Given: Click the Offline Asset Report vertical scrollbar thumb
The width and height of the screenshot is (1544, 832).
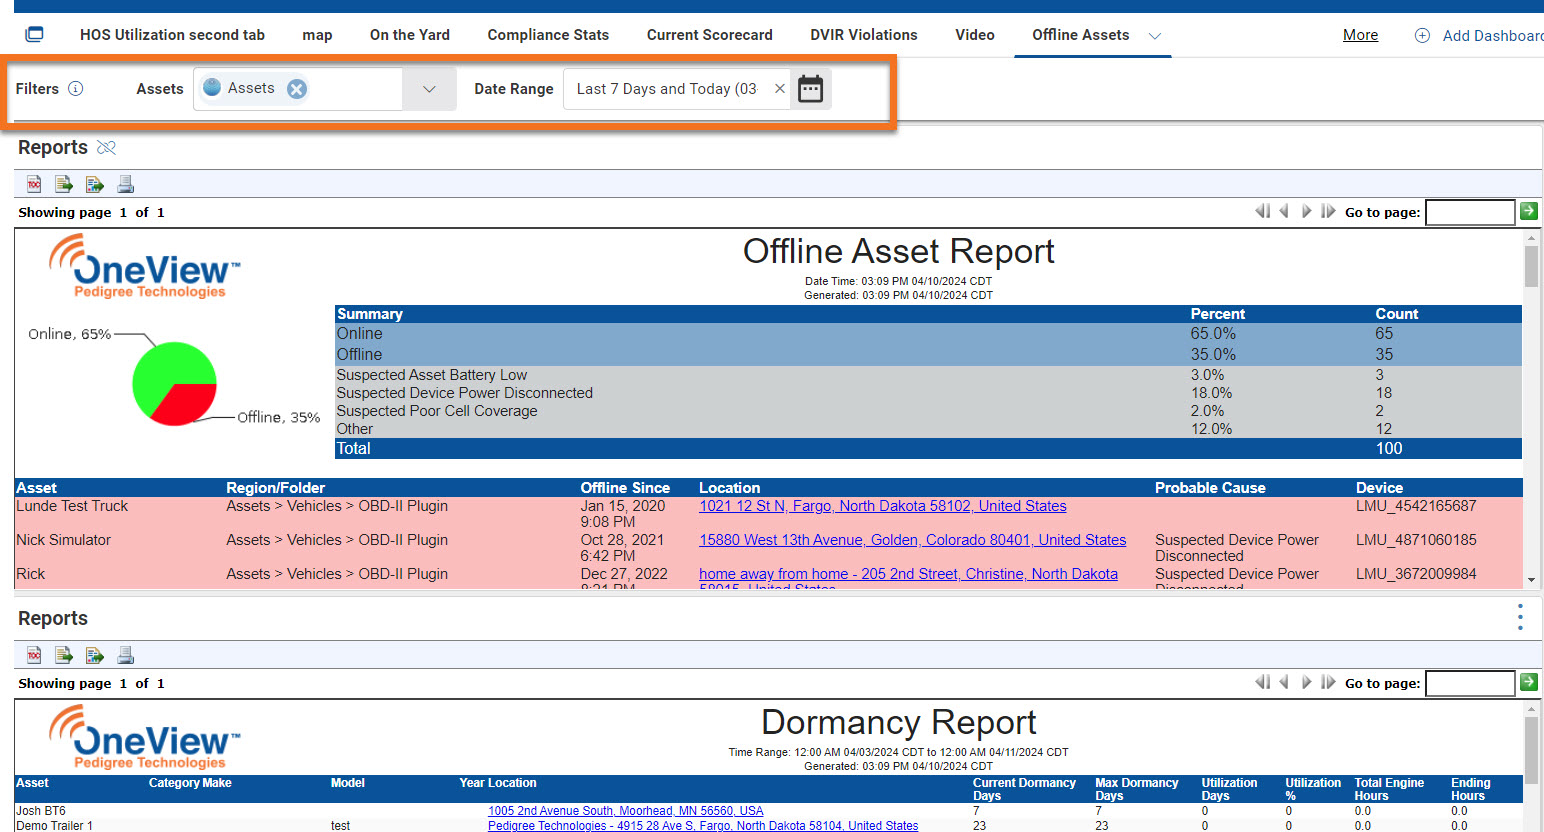Looking at the screenshot, I should coord(1531,267).
